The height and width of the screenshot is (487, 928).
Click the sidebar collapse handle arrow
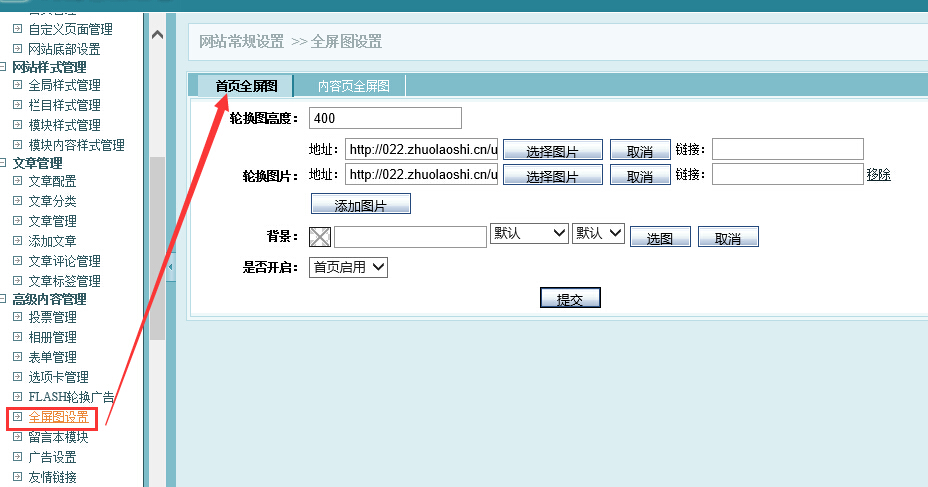click(x=170, y=267)
